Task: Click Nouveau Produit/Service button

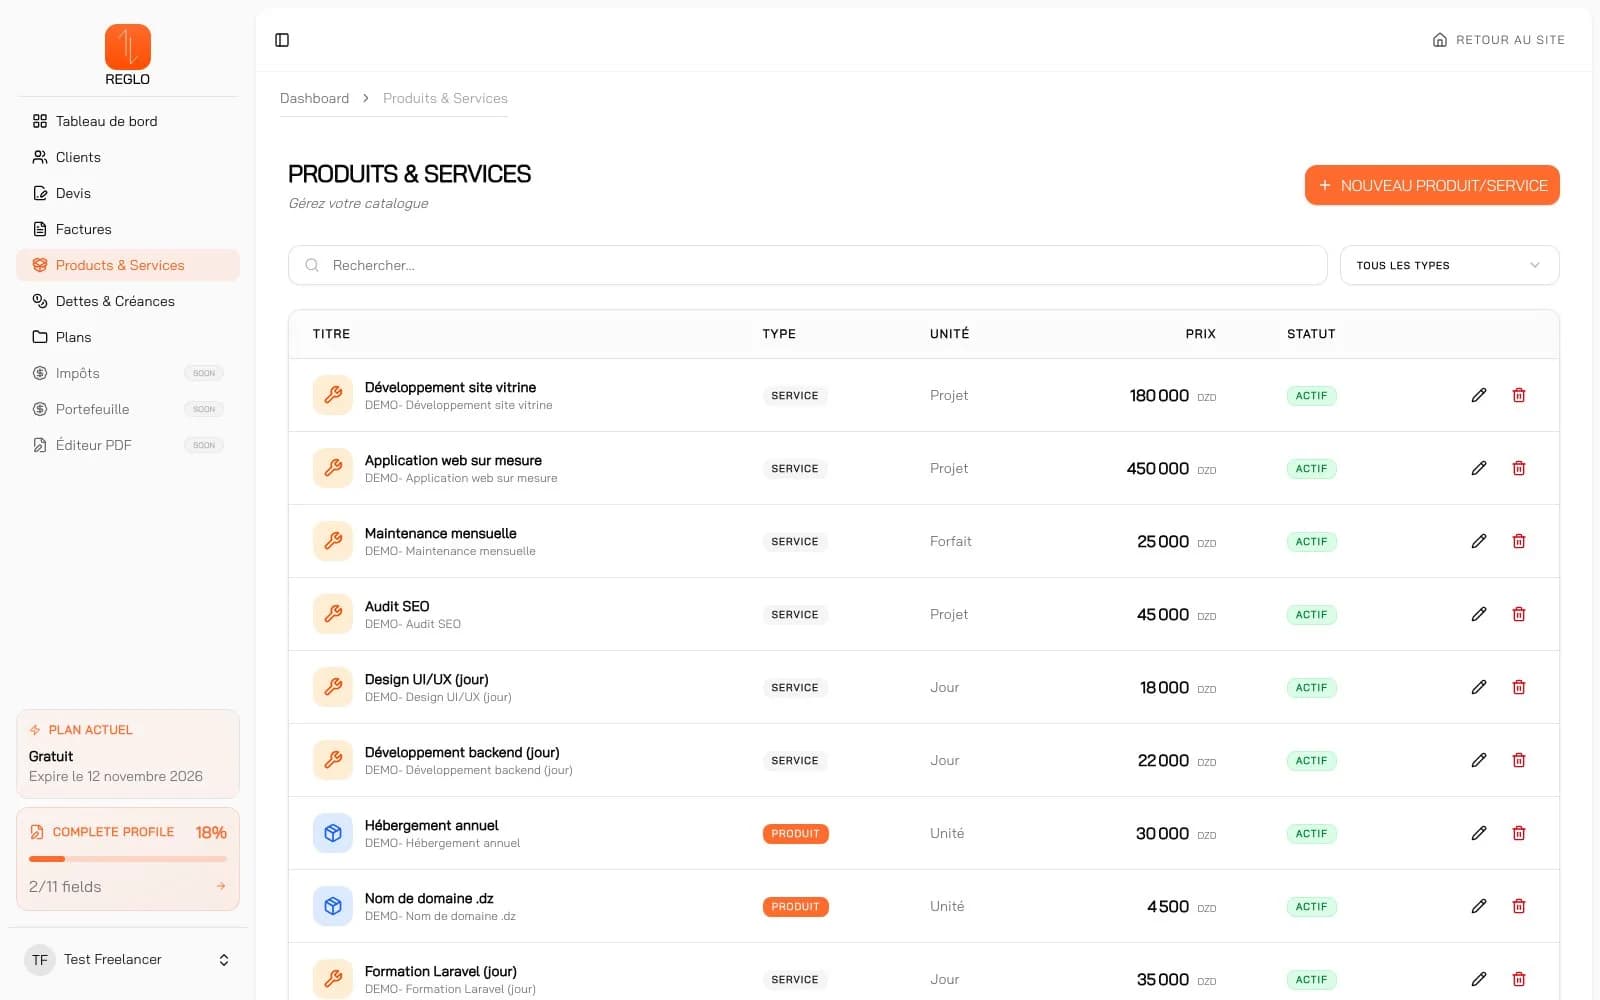Action: (1432, 185)
